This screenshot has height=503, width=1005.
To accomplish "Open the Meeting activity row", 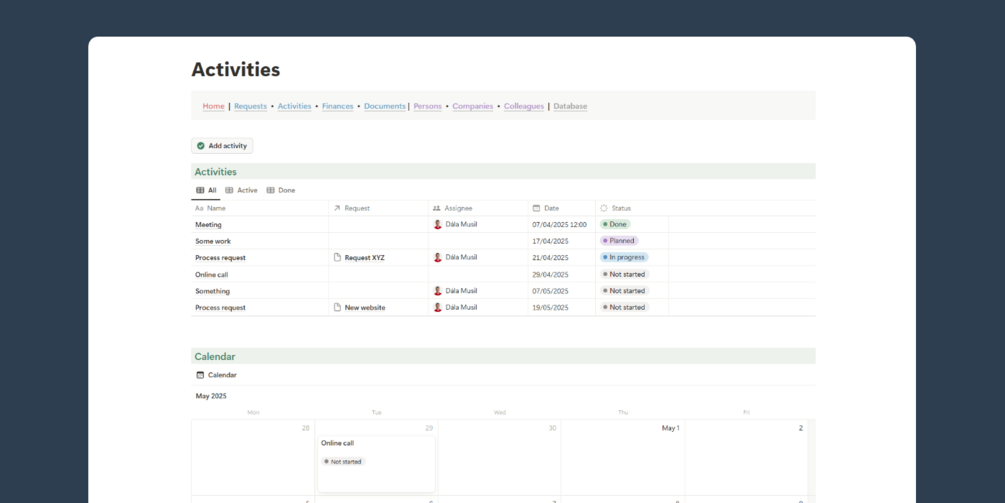I will pyautogui.click(x=208, y=225).
